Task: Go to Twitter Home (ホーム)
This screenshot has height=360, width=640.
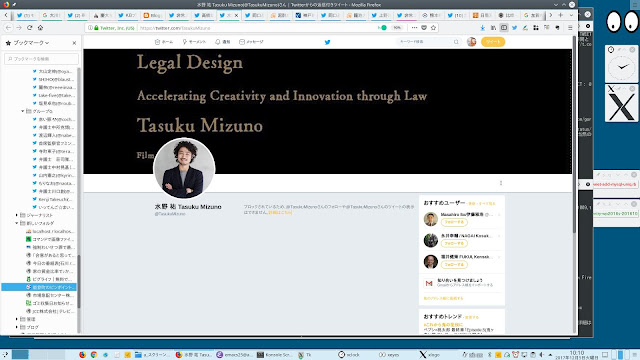Action: coord(164,42)
